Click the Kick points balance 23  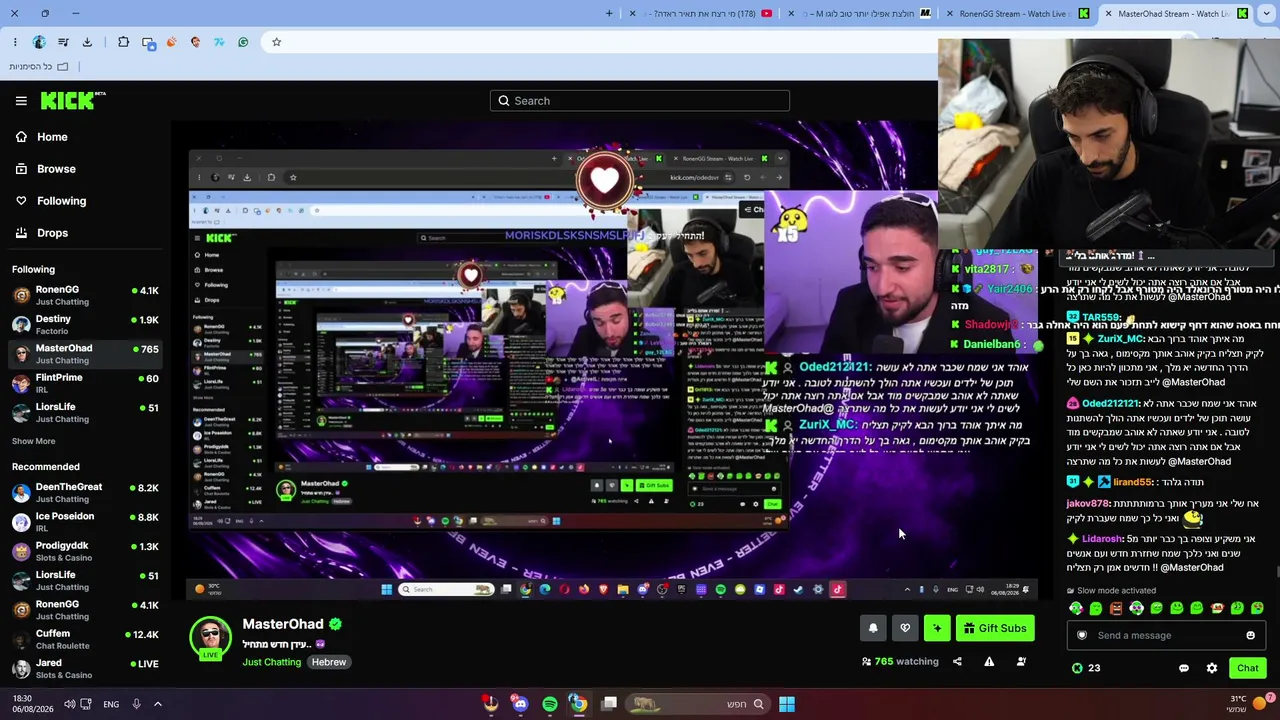coord(1086,668)
